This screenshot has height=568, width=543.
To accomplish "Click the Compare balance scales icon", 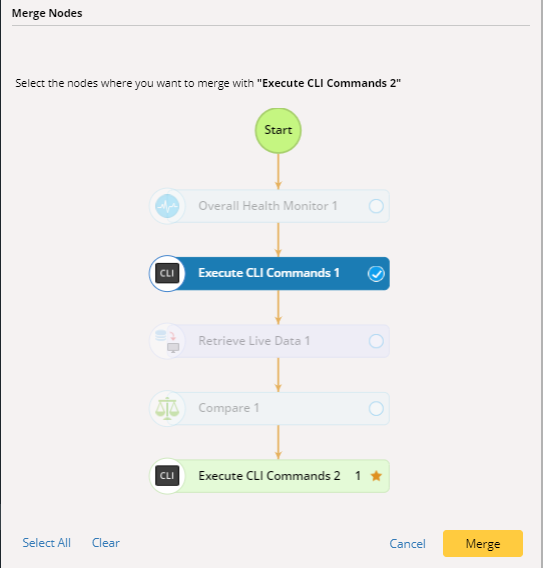I will pyautogui.click(x=167, y=408).
